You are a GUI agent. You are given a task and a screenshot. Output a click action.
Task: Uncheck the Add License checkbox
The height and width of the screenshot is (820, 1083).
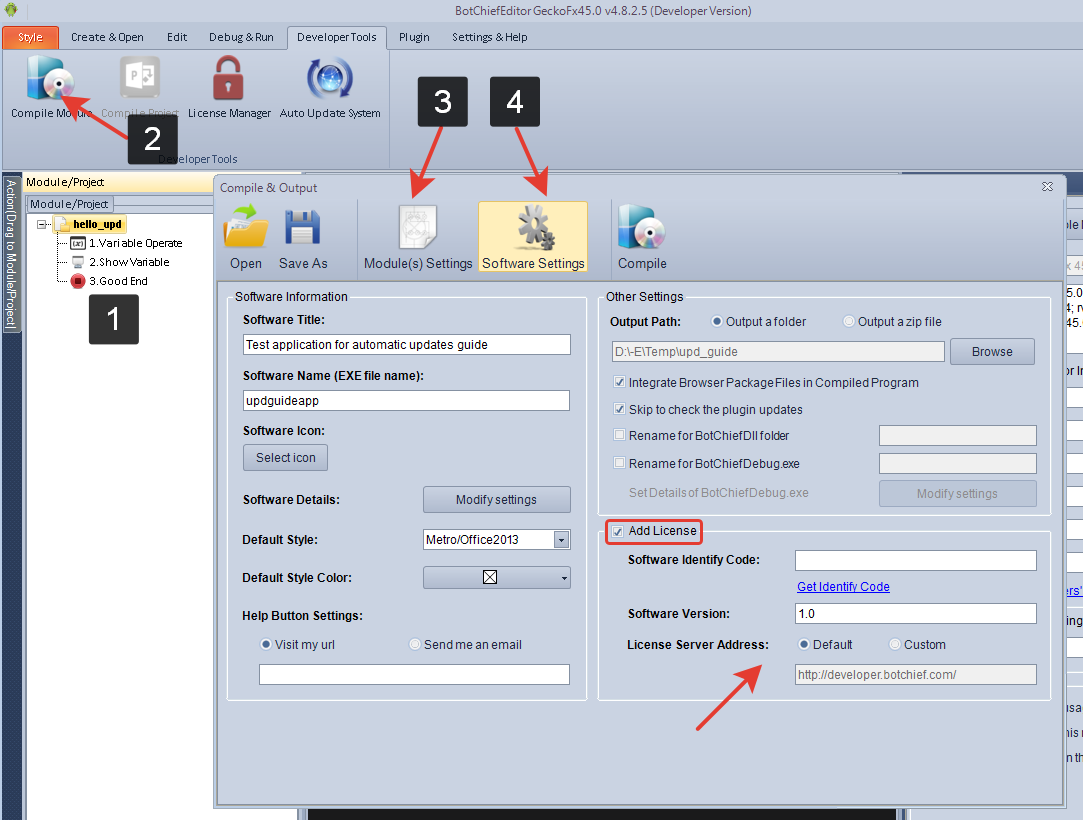click(618, 531)
